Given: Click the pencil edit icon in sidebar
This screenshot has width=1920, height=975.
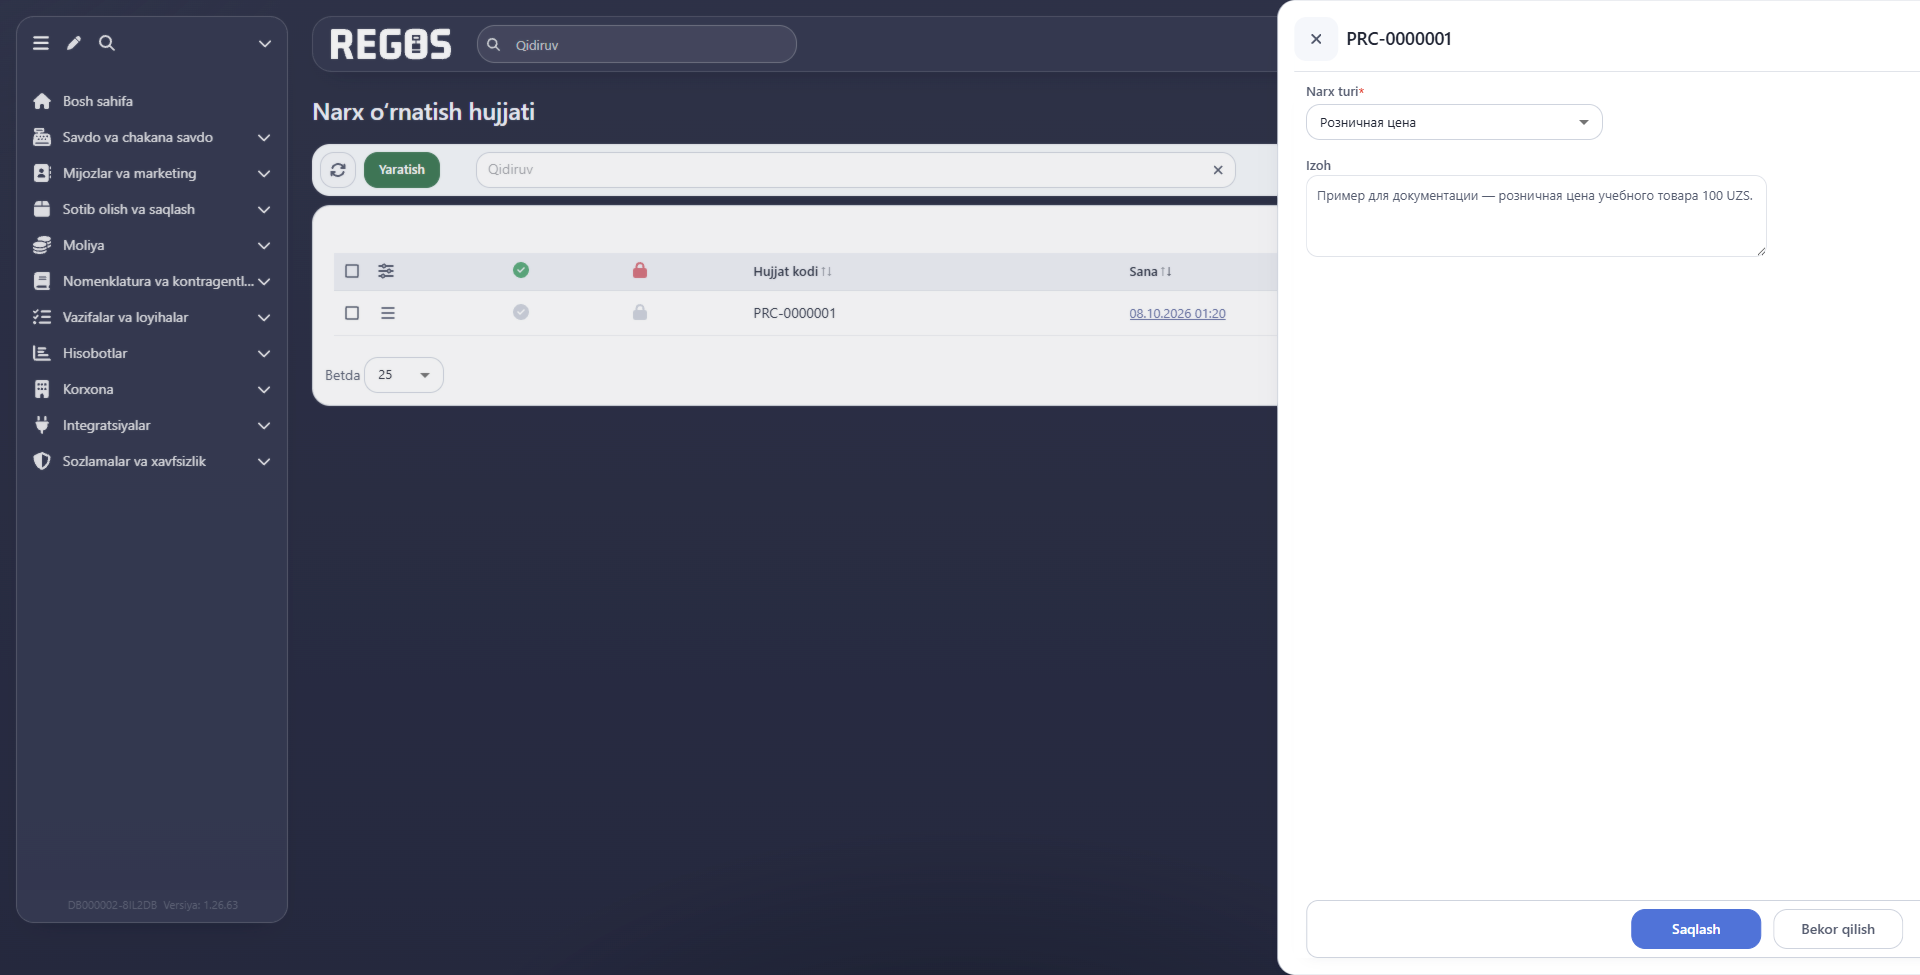Looking at the screenshot, I should (74, 43).
